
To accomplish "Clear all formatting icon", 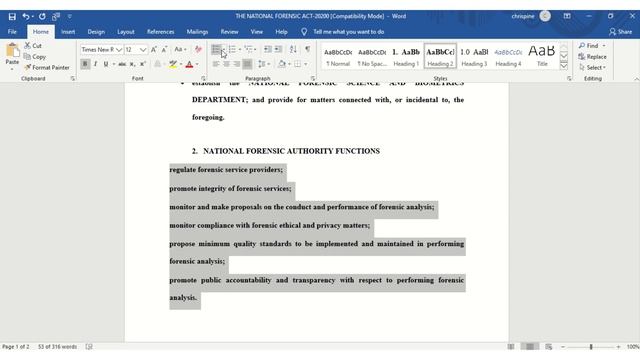I will click(198, 50).
